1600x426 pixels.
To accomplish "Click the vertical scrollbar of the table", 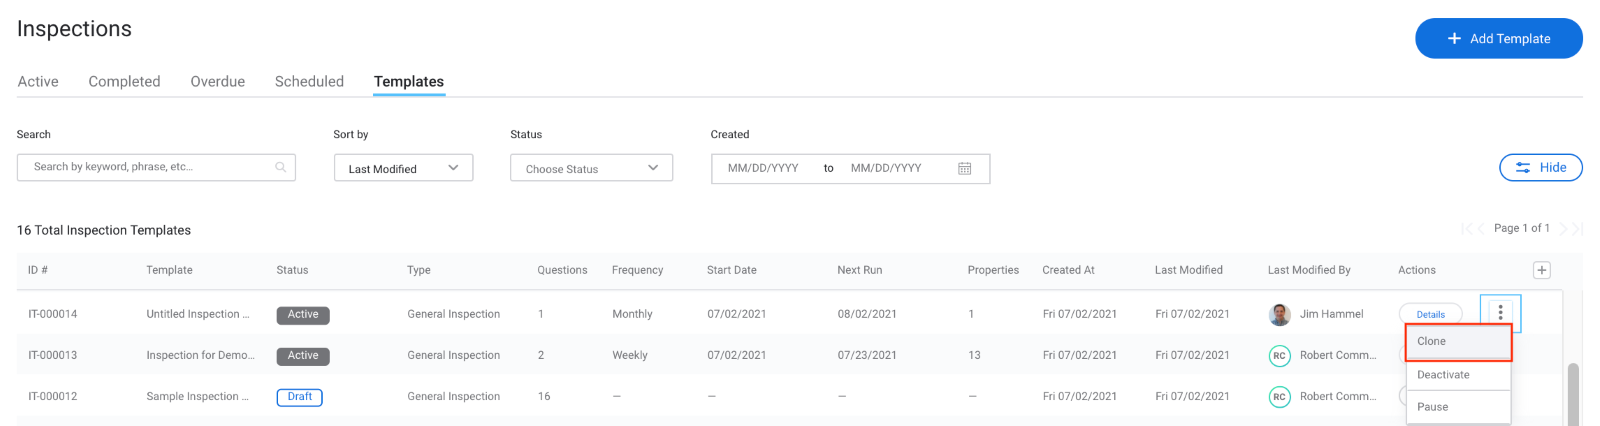I will pyautogui.click(x=1573, y=394).
